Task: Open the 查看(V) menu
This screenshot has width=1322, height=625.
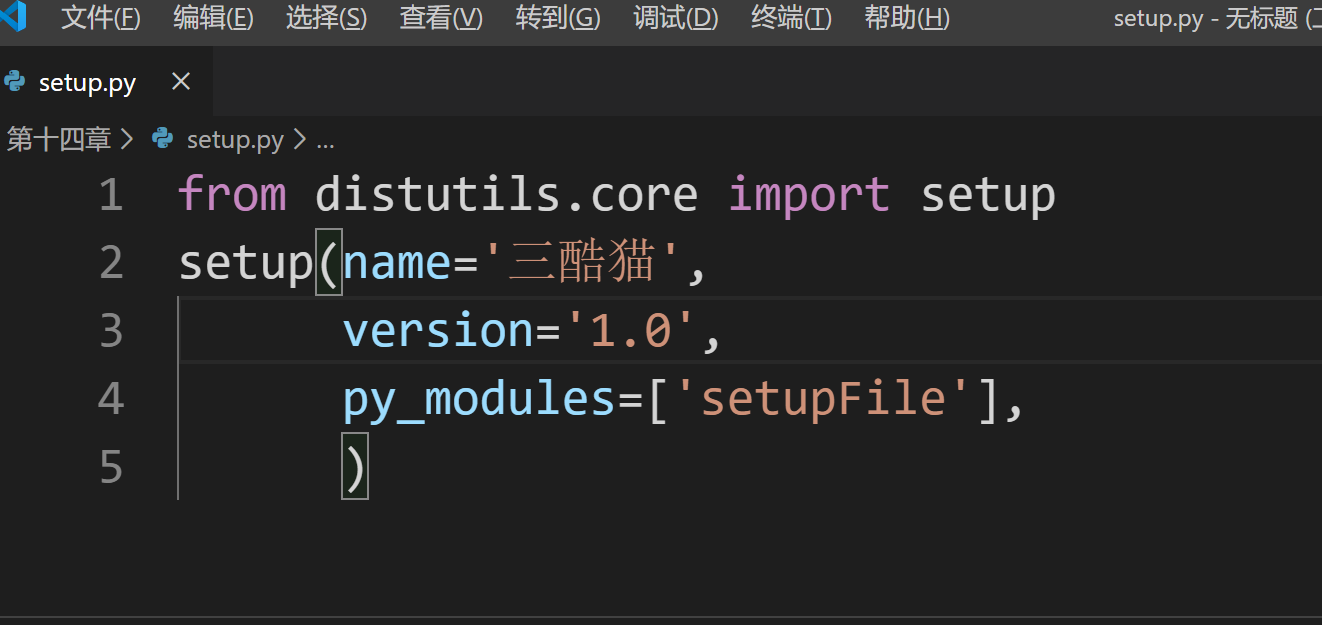Action: 441,18
